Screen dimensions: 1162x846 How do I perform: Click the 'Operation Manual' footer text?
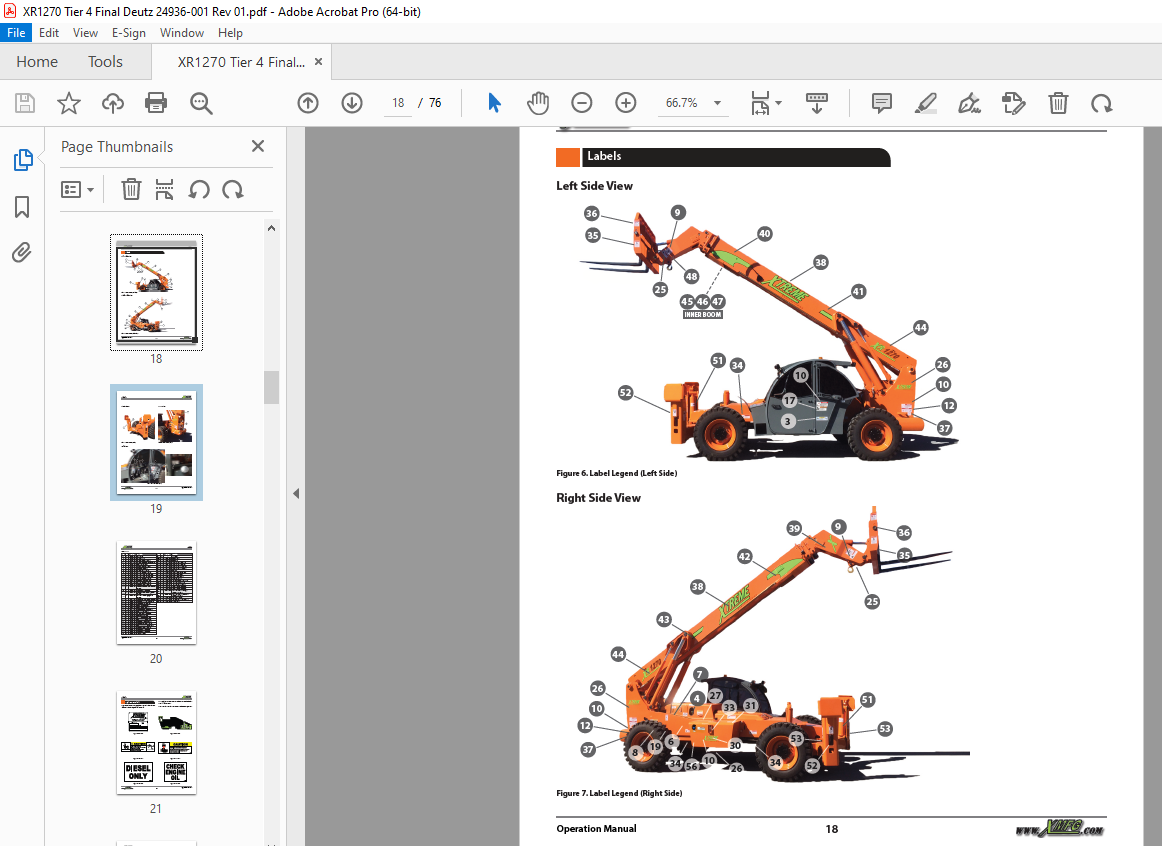coord(597,829)
